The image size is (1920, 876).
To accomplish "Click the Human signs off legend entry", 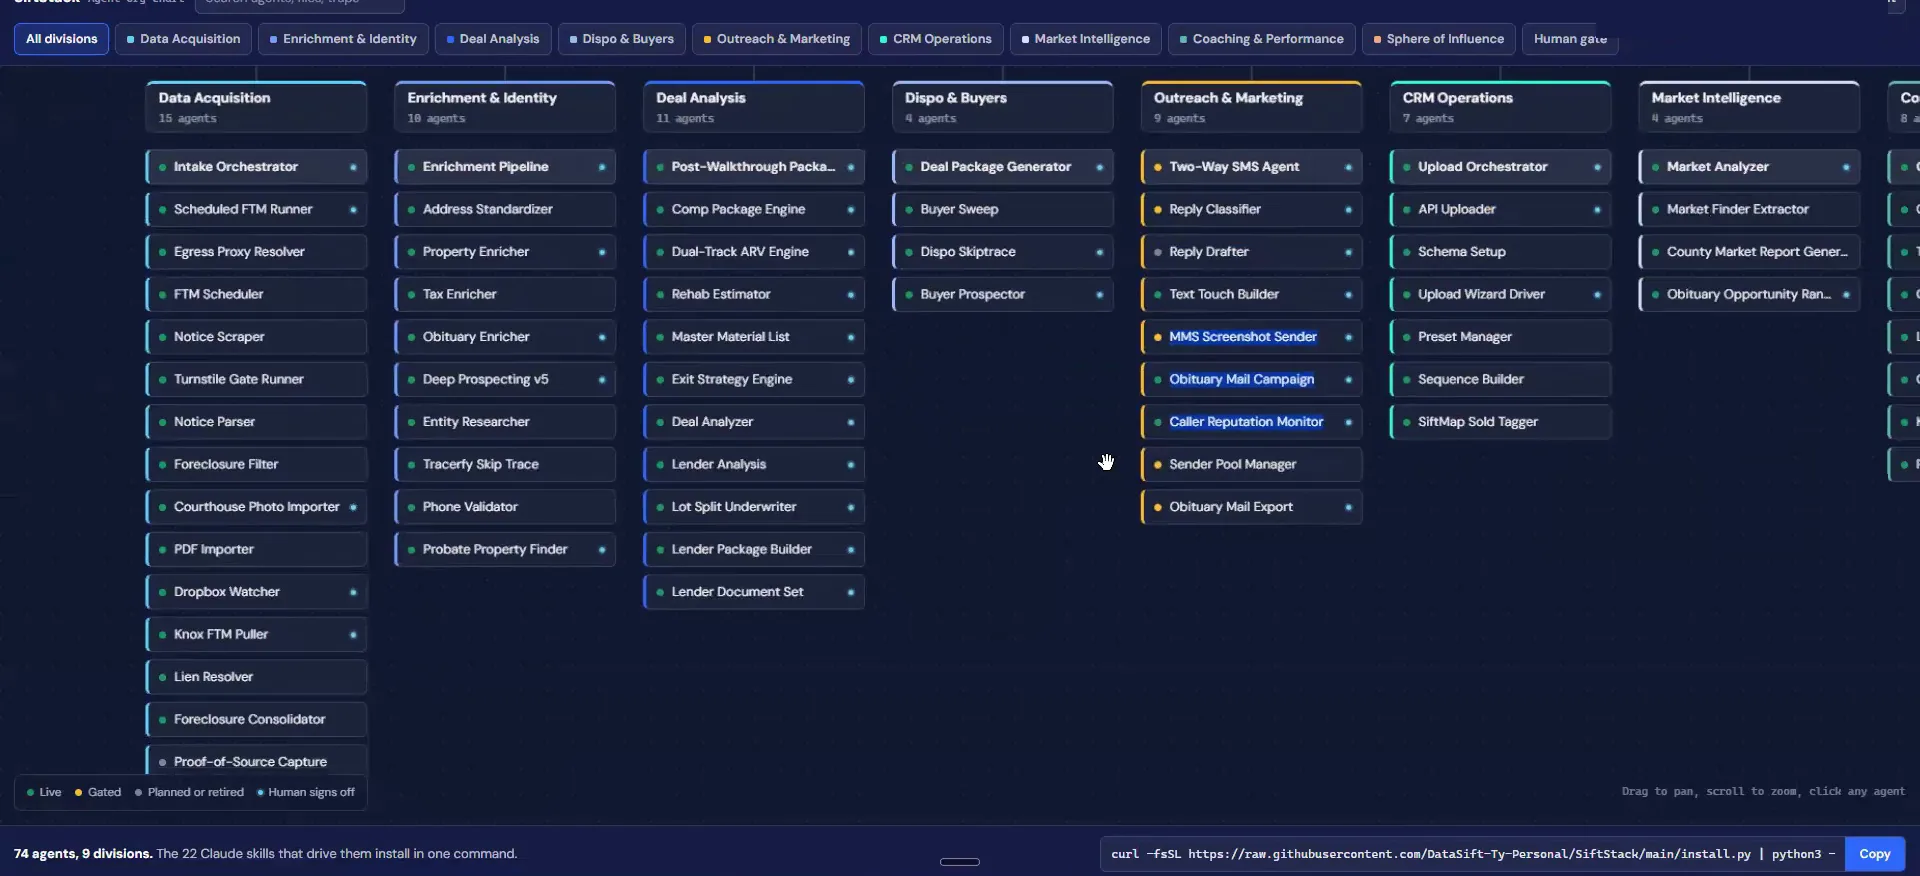I will tap(306, 792).
